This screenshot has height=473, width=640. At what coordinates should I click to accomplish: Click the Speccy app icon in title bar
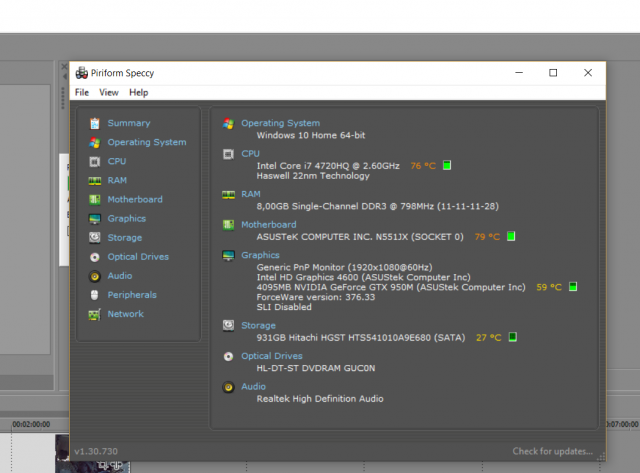(x=82, y=73)
